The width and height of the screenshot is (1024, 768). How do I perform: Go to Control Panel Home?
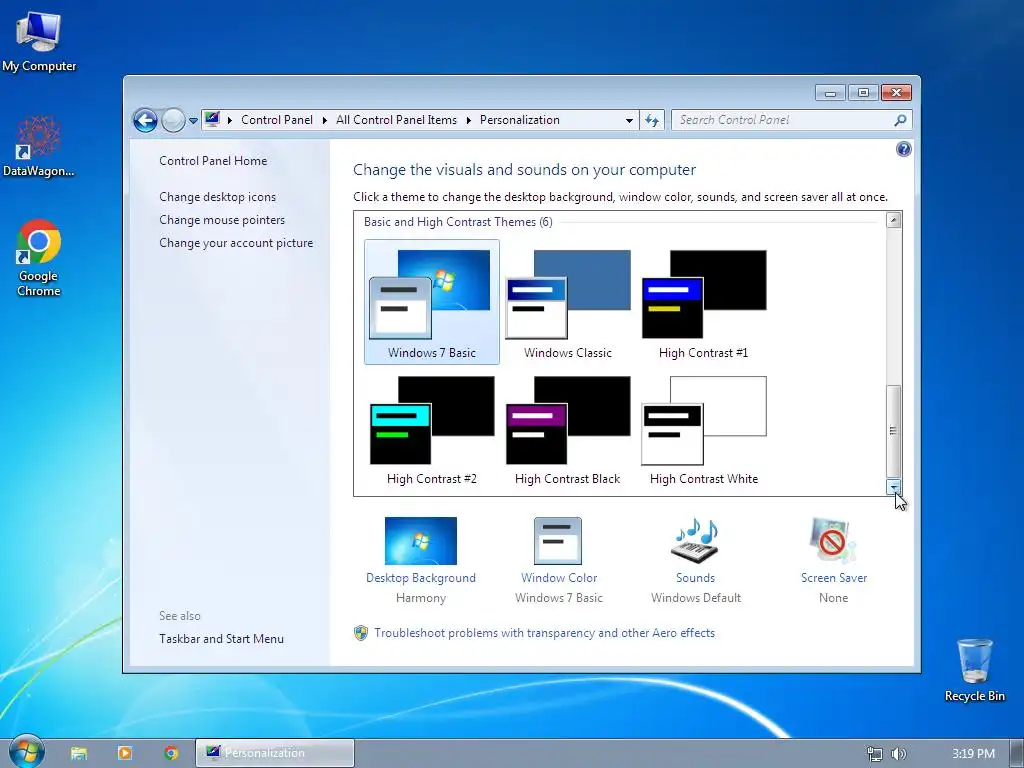point(213,161)
